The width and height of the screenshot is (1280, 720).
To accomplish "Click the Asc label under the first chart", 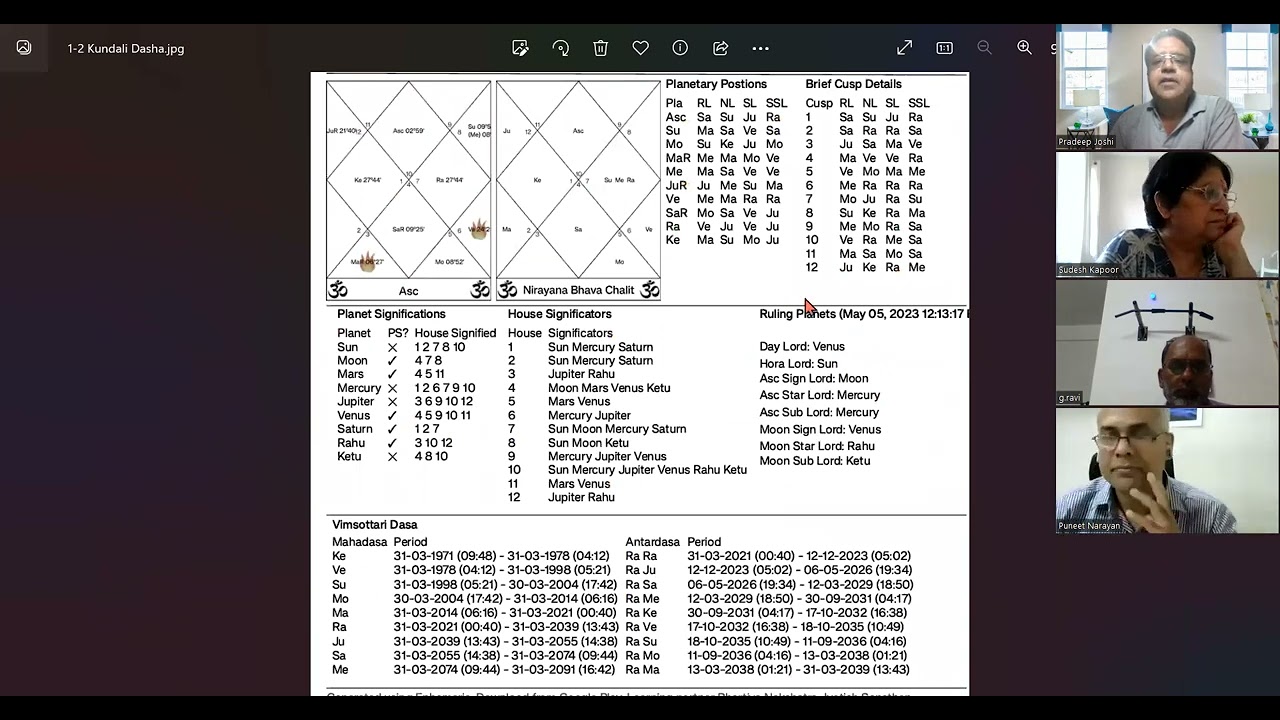I will (408, 291).
